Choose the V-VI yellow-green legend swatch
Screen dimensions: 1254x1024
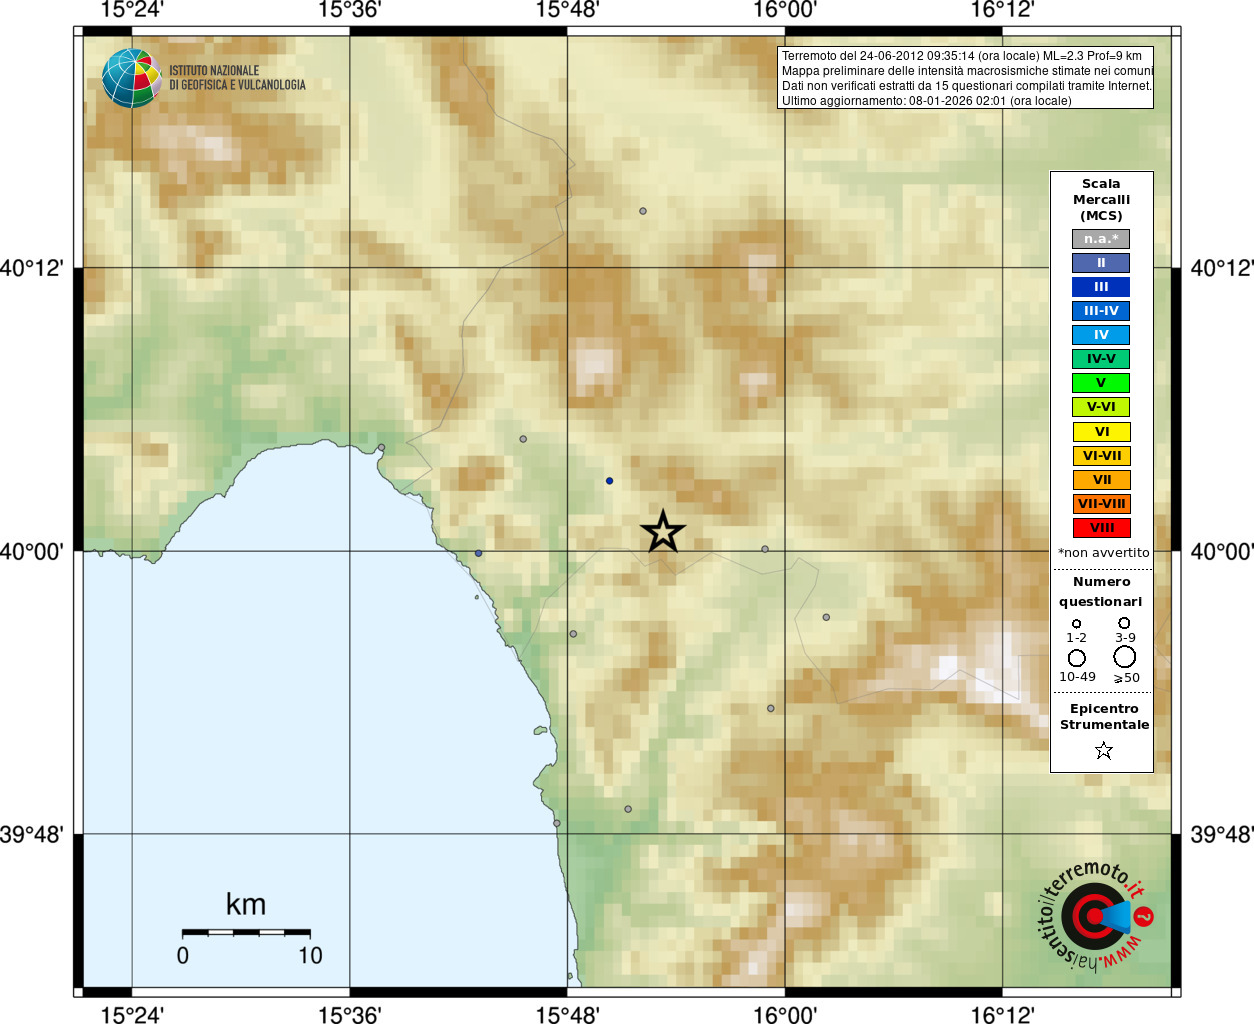1101,407
